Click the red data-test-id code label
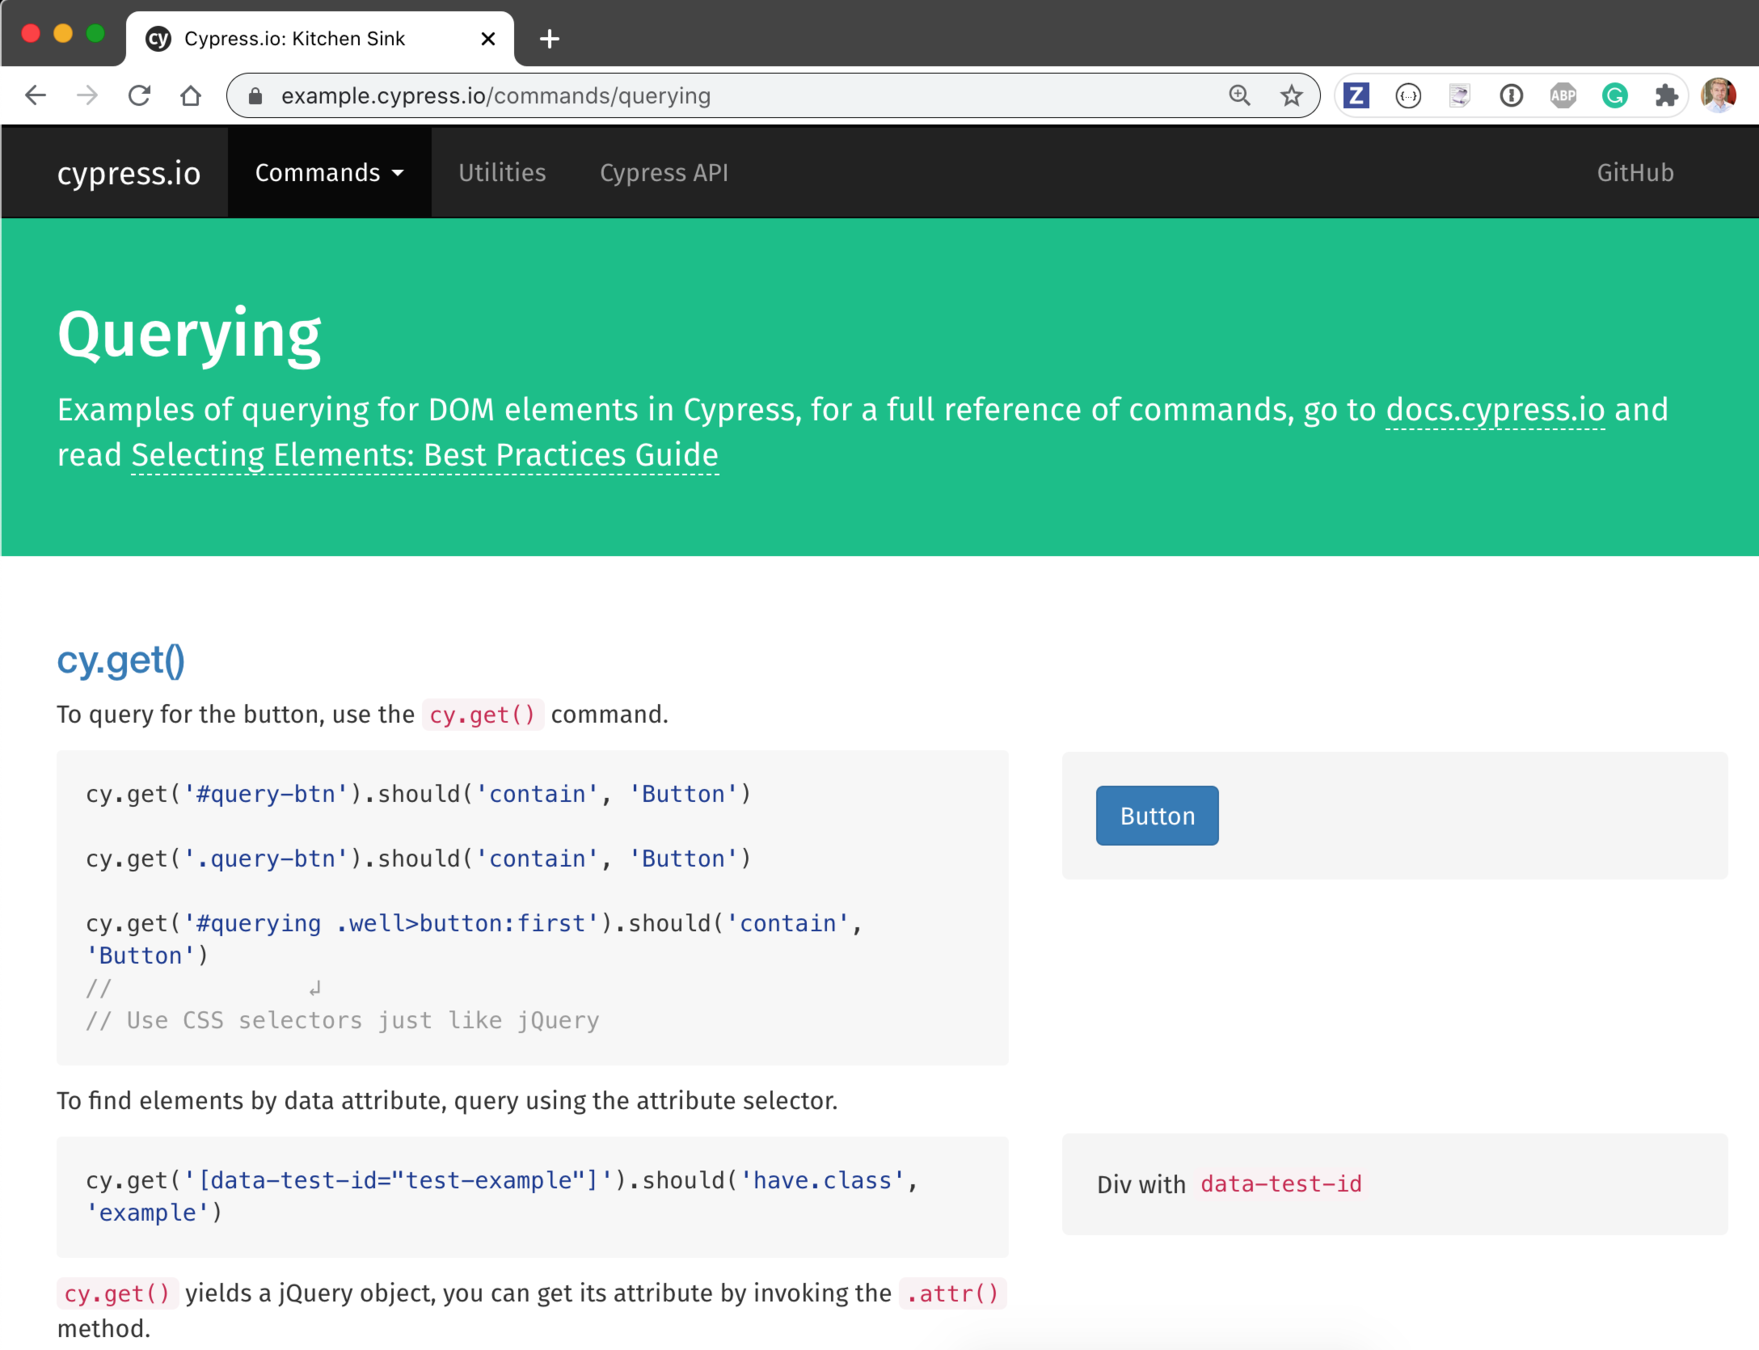1759x1350 pixels. (x=1281, y=1184)
